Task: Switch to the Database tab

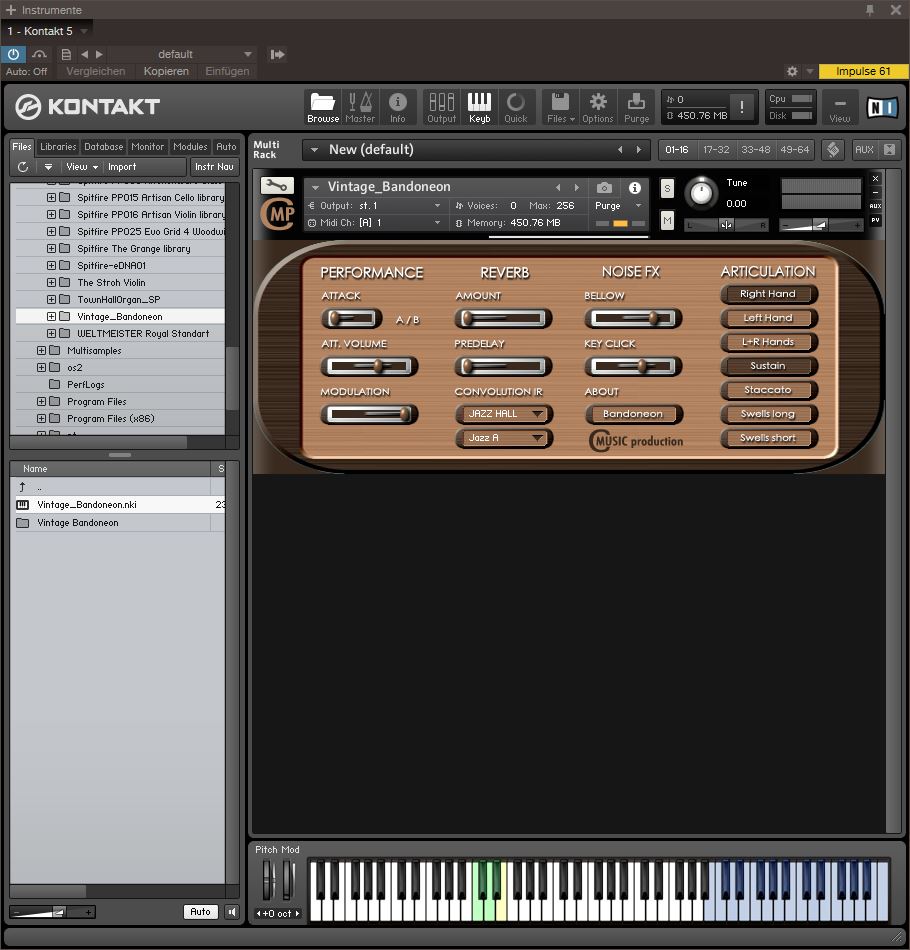Action: pos(104,147)
